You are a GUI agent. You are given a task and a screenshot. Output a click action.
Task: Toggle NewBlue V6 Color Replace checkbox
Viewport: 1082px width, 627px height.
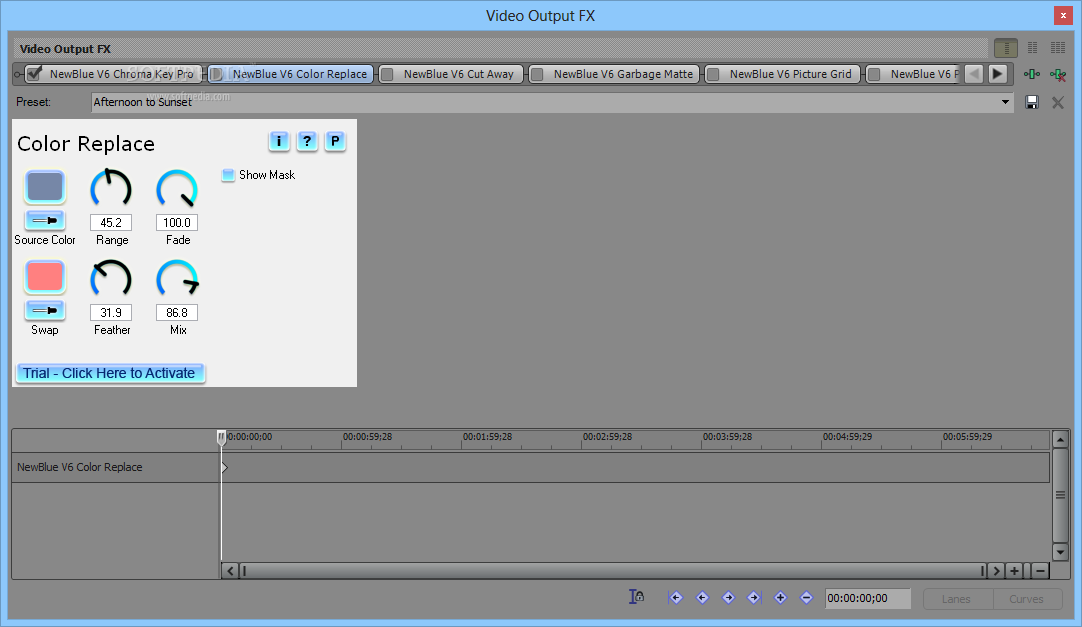[x=216, y=74]
